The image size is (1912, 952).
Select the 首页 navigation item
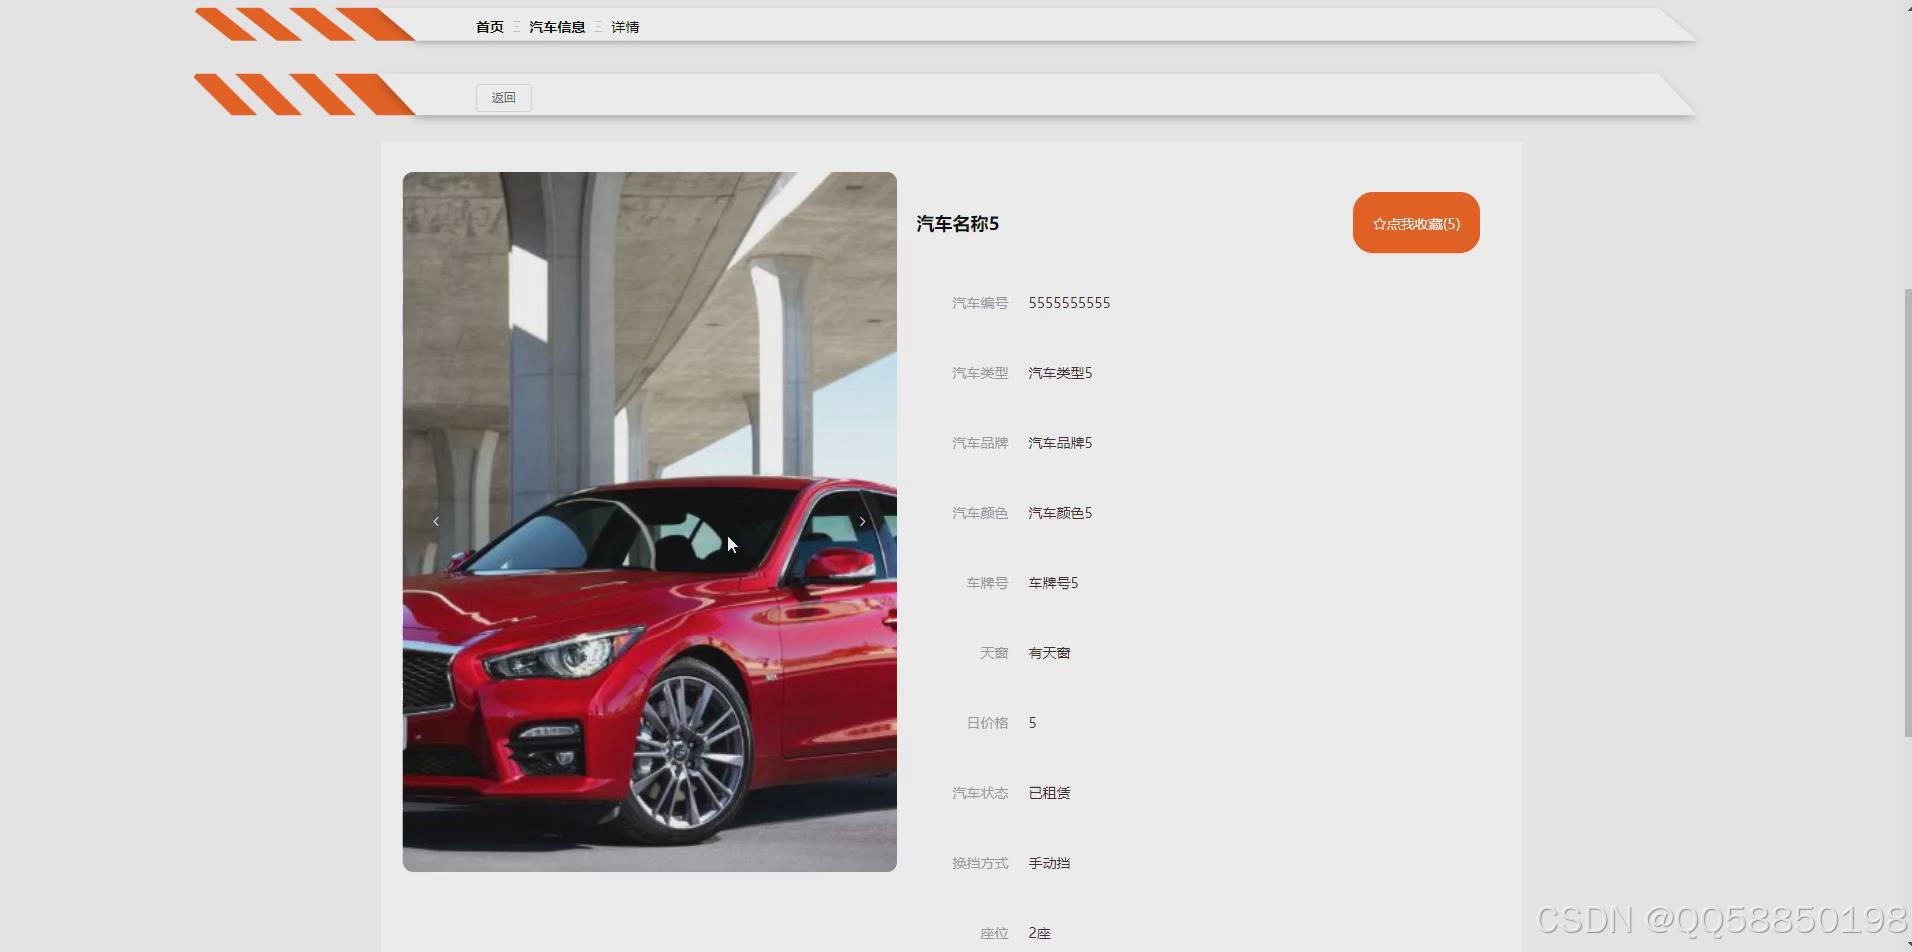(488, 27)
